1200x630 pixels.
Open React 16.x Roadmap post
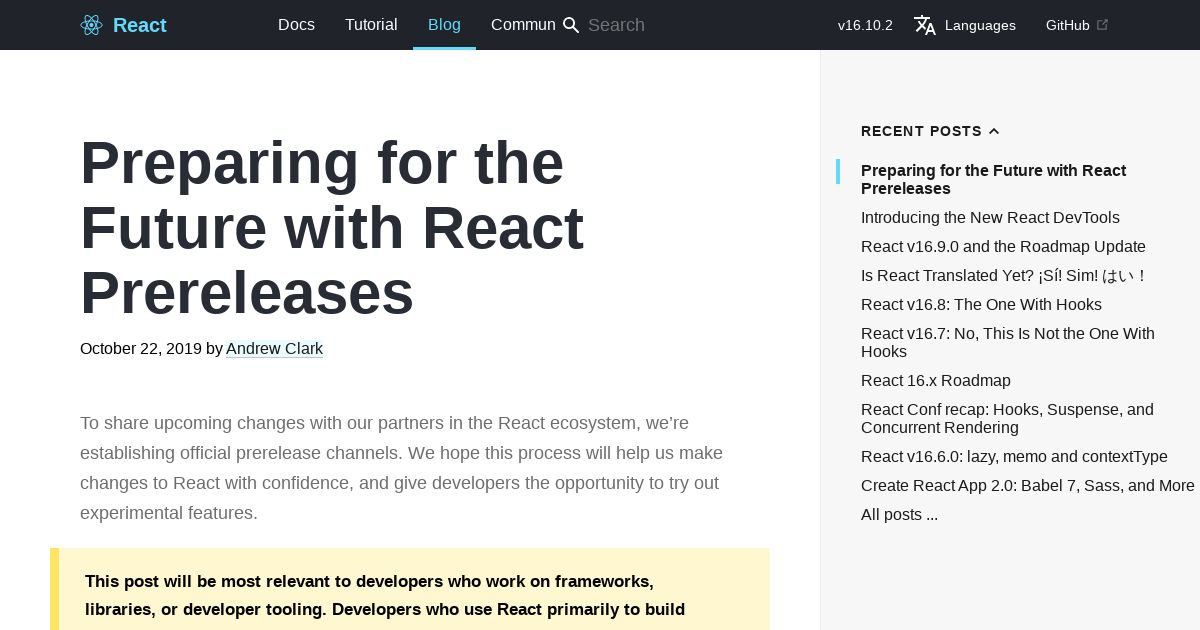click(x=936, y=381)
